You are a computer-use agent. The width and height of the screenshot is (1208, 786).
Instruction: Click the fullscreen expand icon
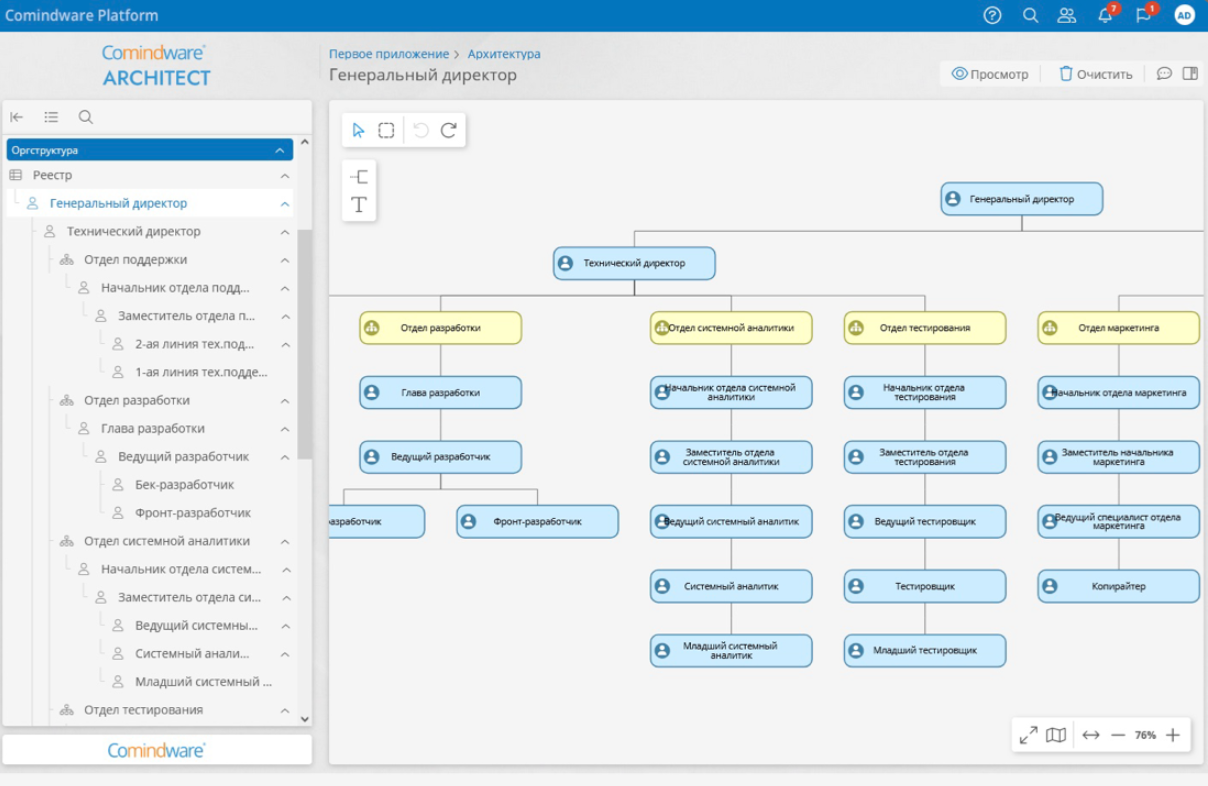[1028, 735]
